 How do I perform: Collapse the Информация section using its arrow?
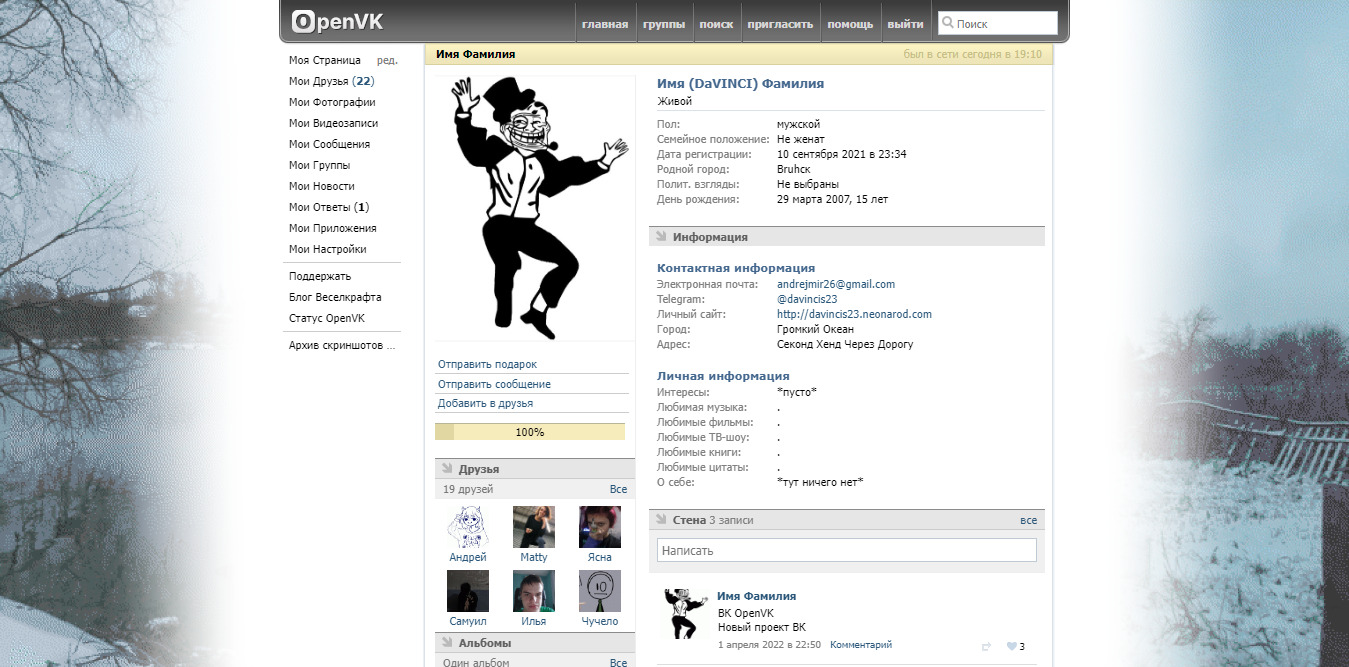tap(660, 237)
